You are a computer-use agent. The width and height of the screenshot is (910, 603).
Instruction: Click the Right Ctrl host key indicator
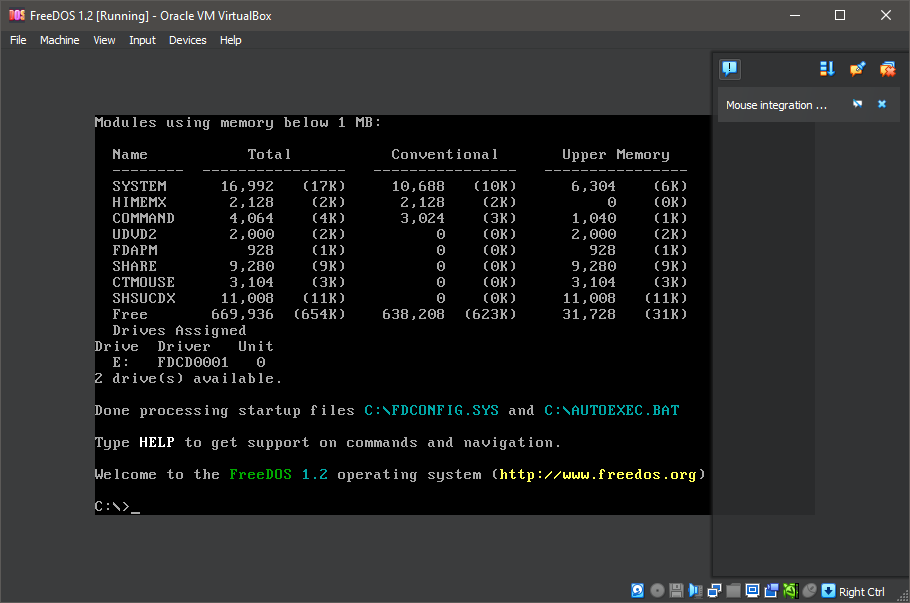click(861, 592)
